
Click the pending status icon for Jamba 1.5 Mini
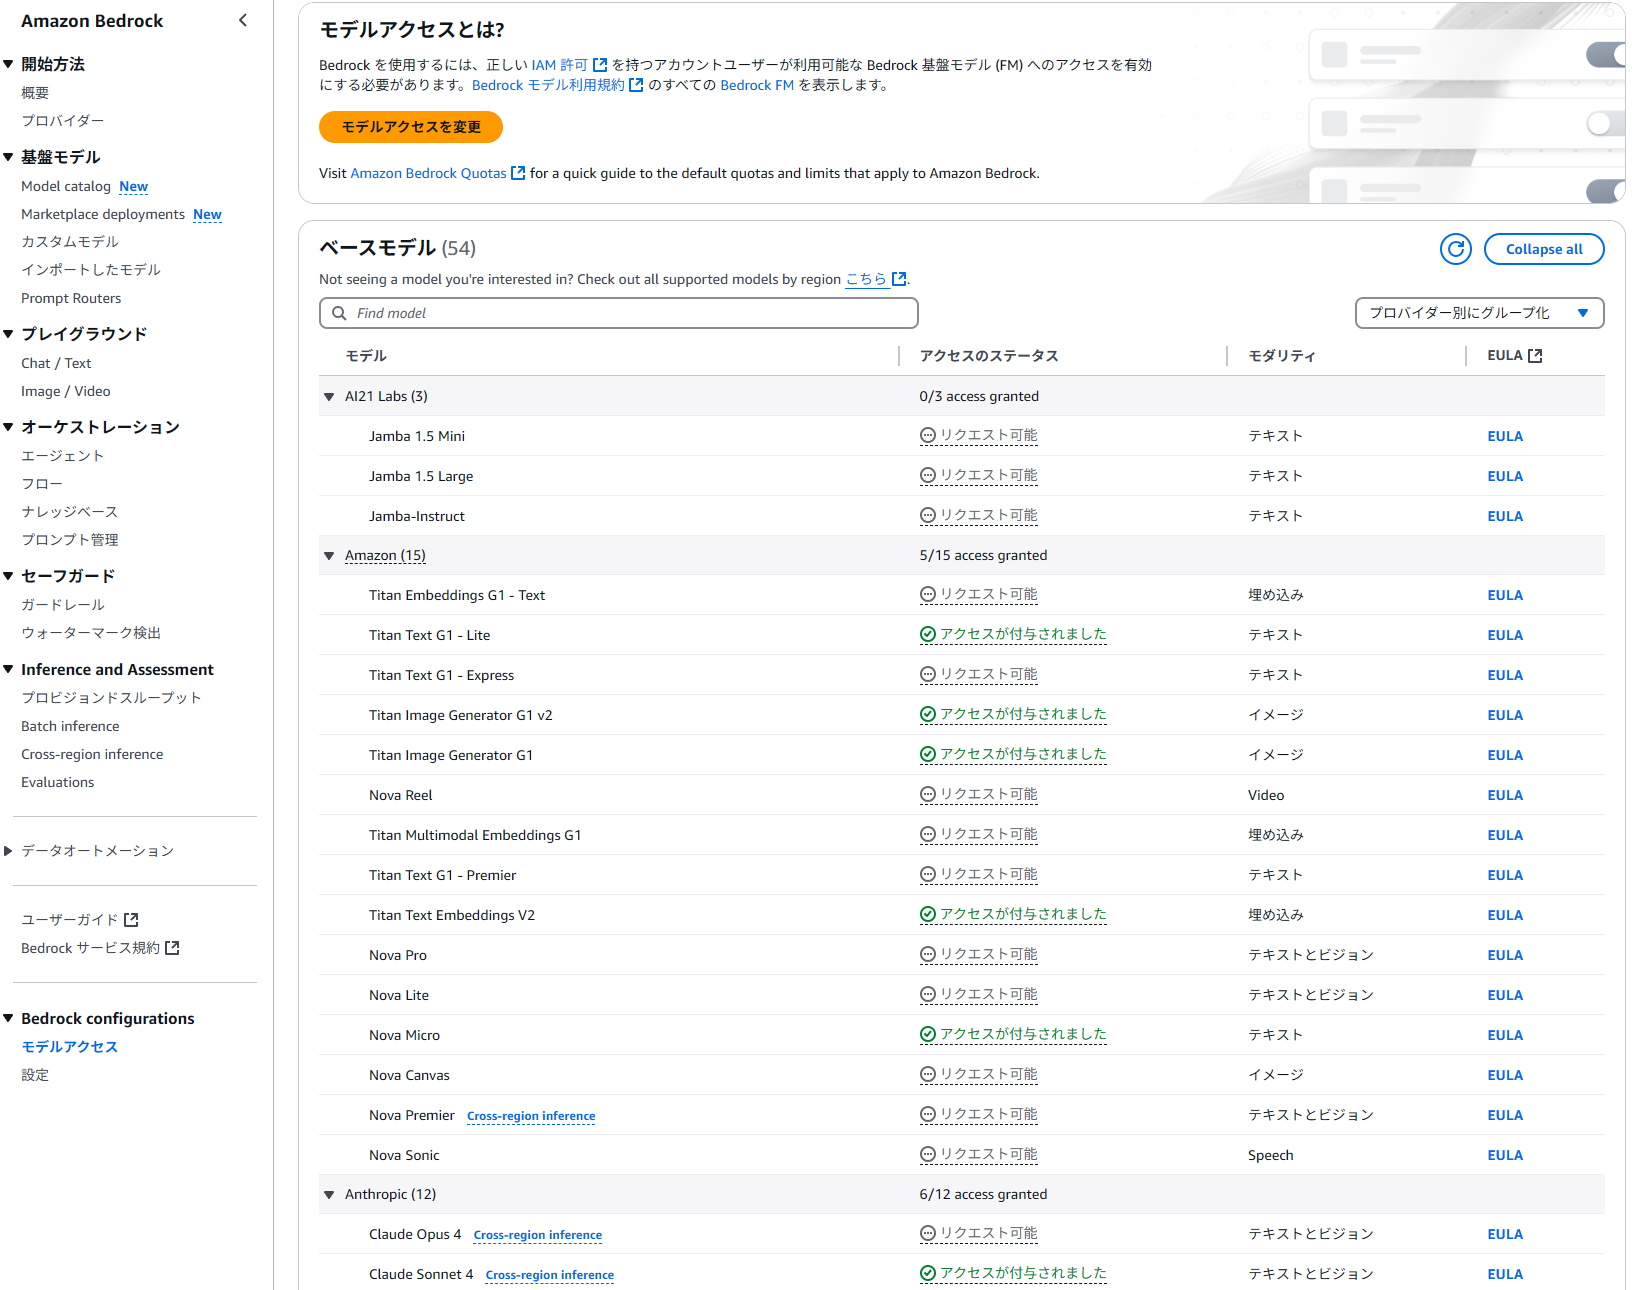tap(928, 435)
